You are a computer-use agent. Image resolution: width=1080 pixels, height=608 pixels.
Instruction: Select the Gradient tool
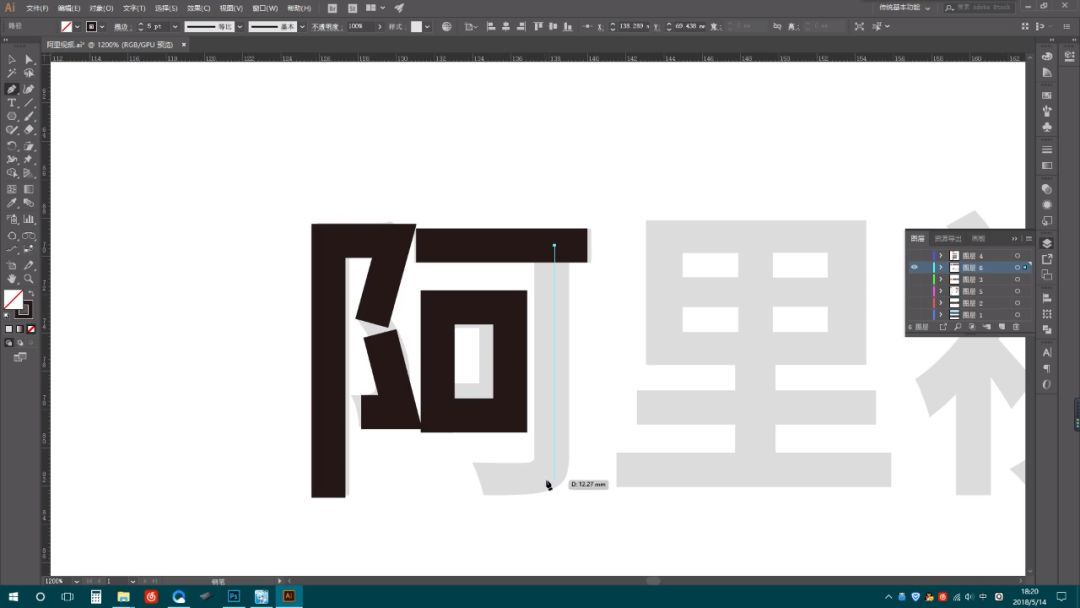[29, 189]
